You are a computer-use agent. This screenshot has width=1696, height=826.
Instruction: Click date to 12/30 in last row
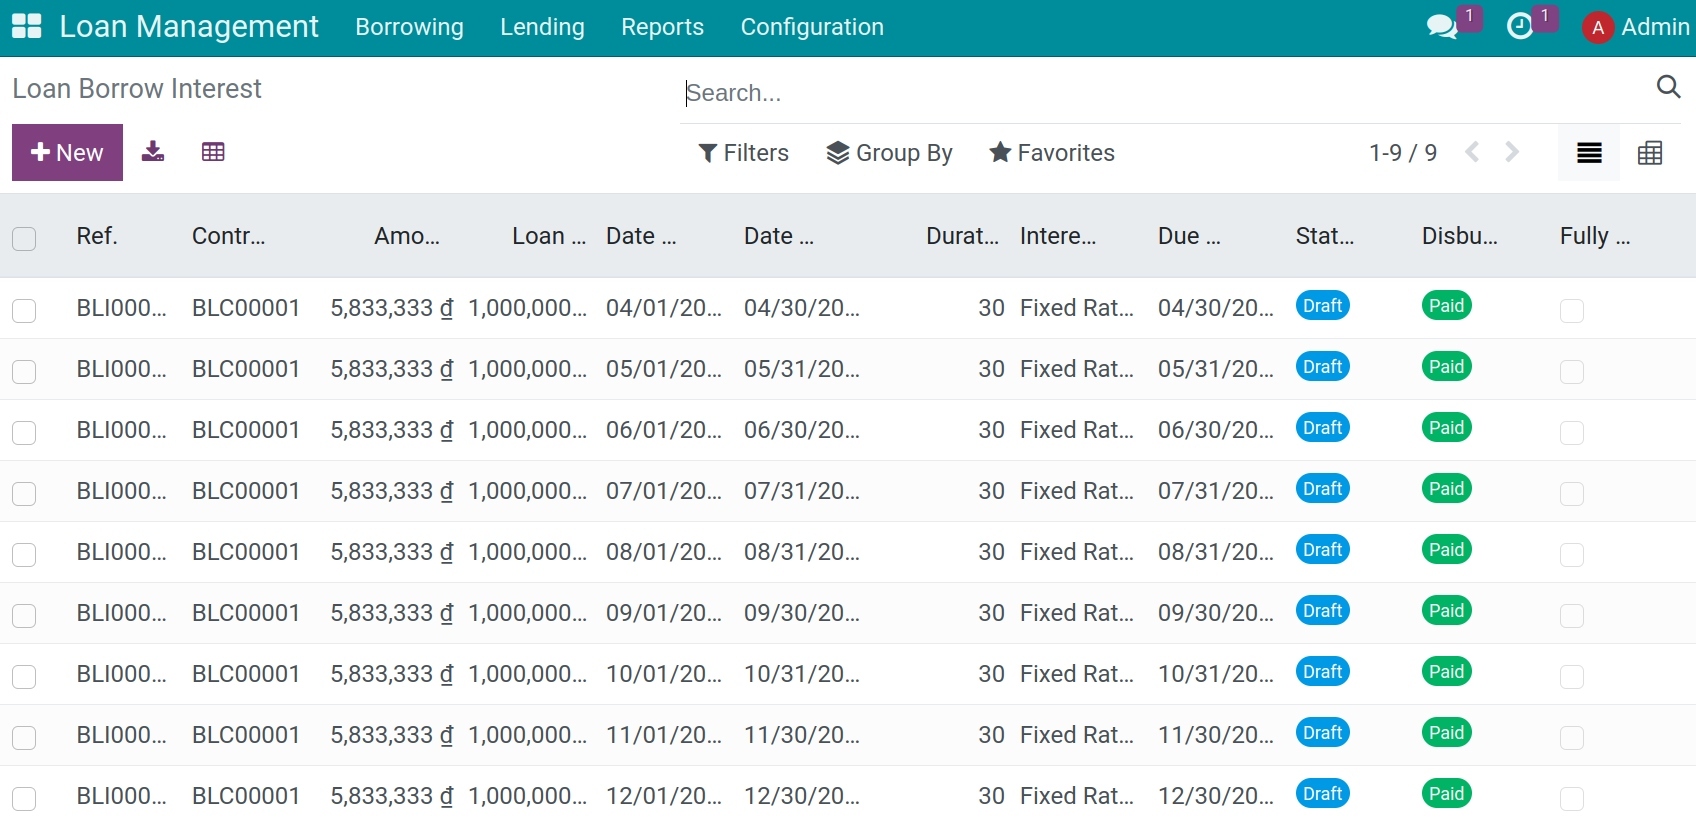click(802, 796)
